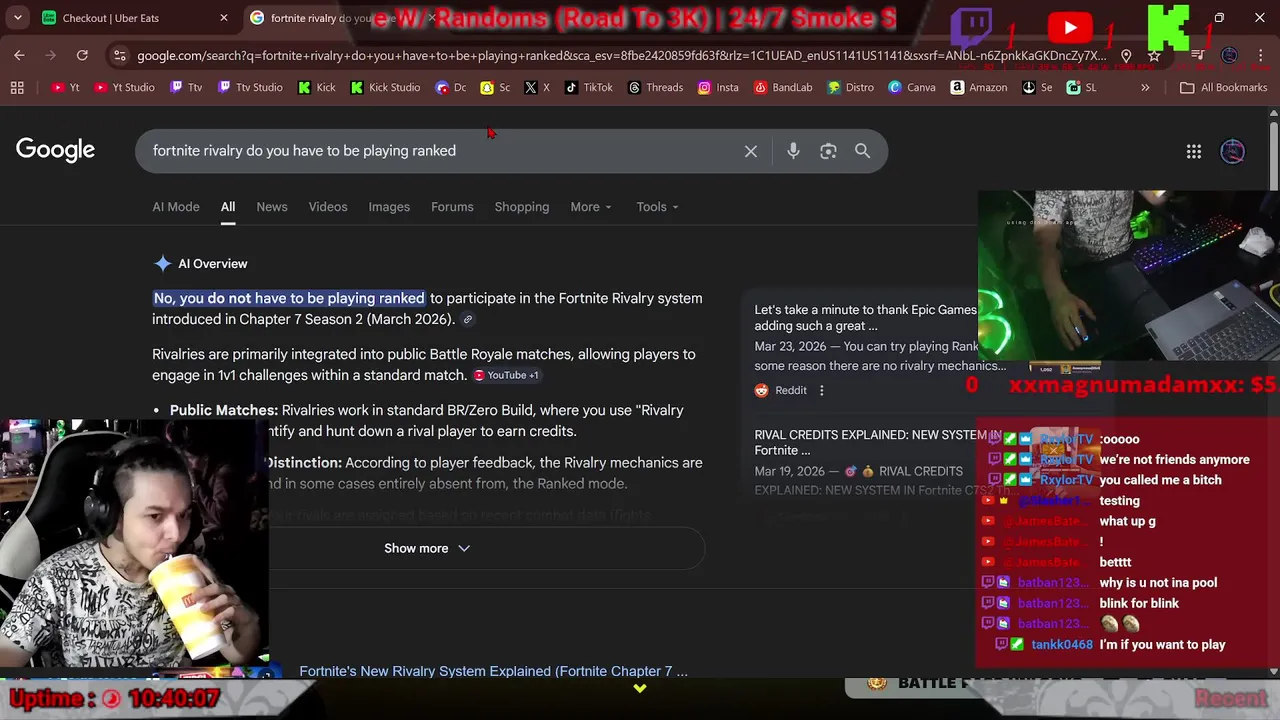Open the AI Overview source link icon
Screen dimensions: 1280x720
(467, 320)
